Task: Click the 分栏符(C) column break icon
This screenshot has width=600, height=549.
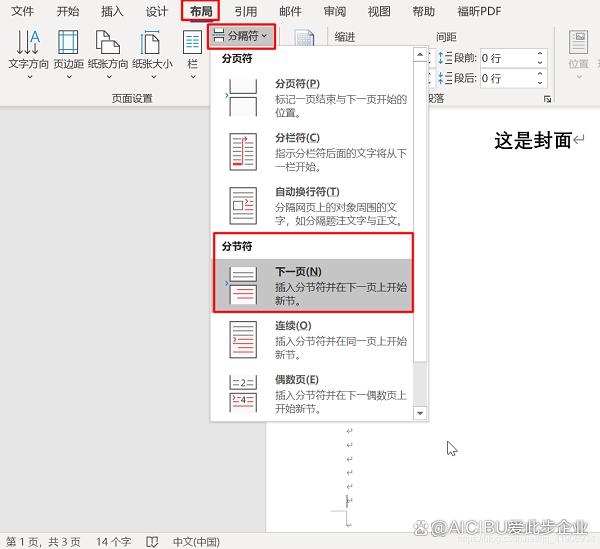Action: tap(243, 152)
